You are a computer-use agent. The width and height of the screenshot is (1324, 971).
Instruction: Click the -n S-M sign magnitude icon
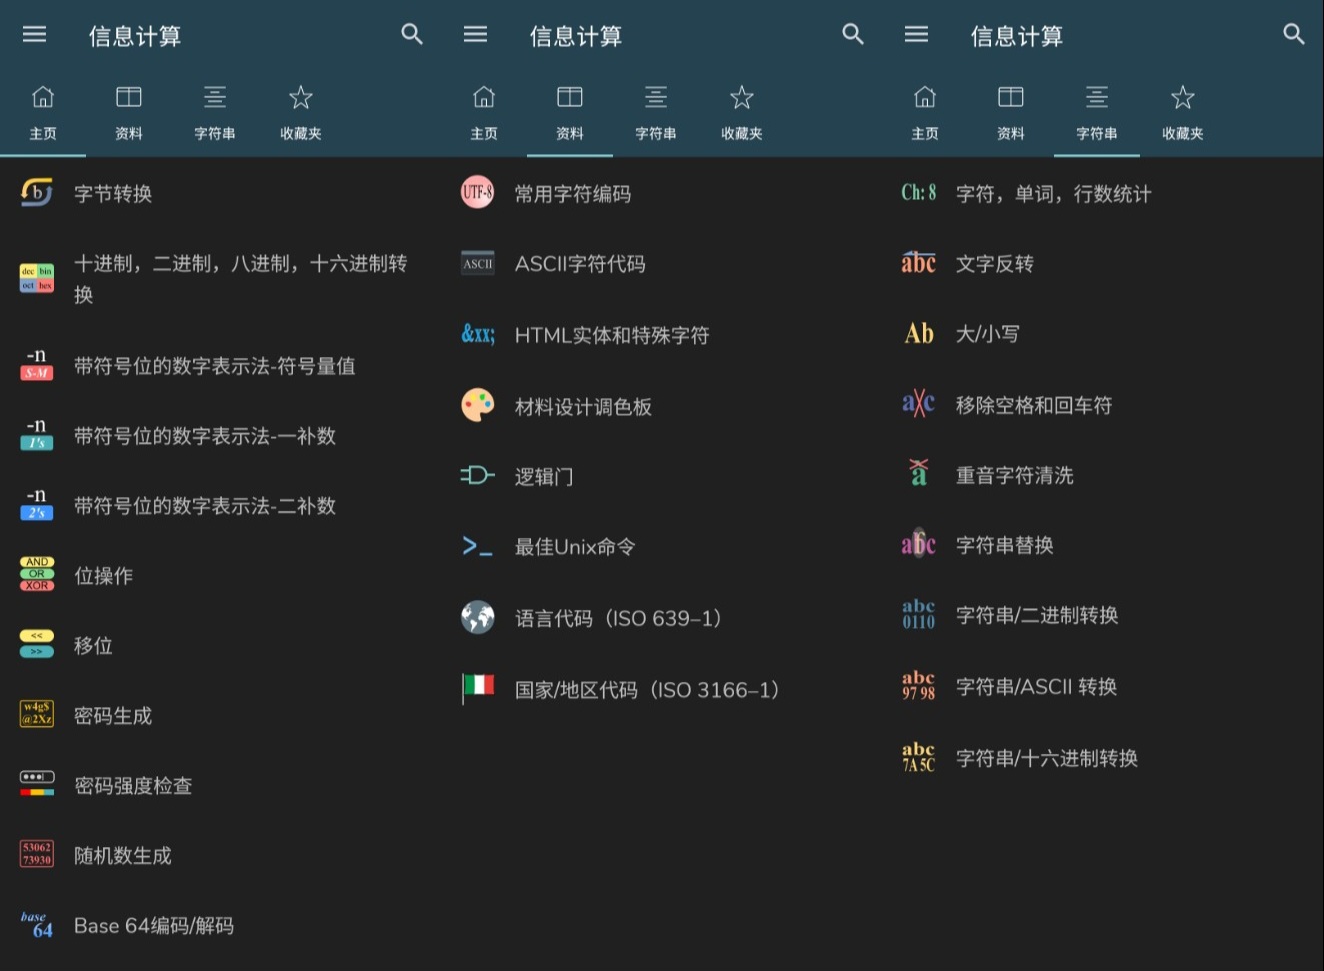37,364
